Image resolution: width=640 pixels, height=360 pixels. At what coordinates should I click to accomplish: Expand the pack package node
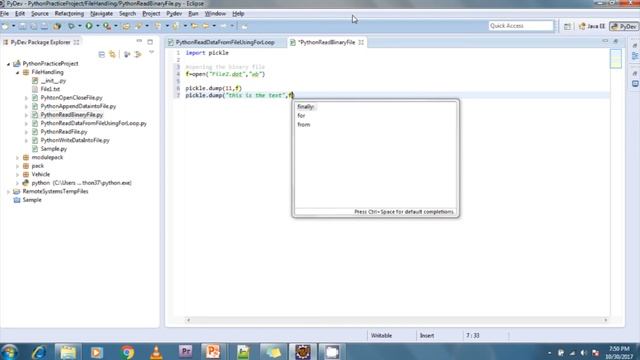click(18, 166)
